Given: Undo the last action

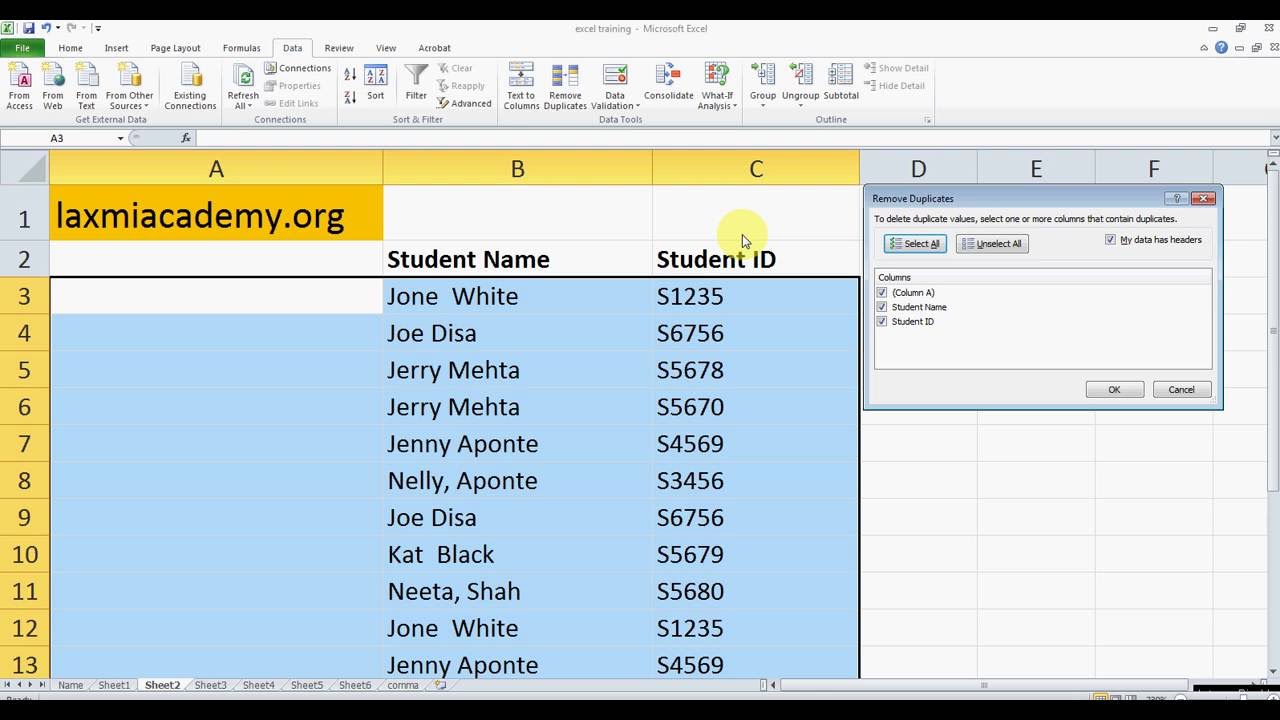Looking at the screenshot, I should (46, 28).
